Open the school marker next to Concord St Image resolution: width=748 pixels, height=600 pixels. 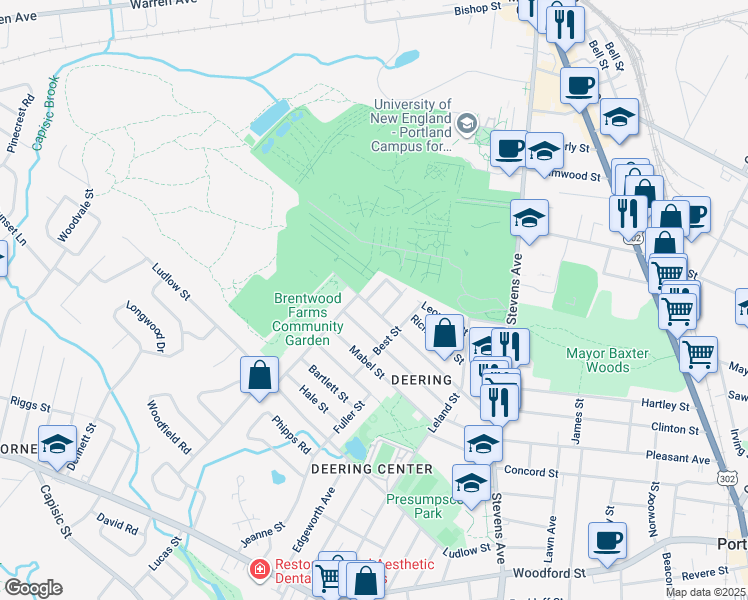(471, 484)
